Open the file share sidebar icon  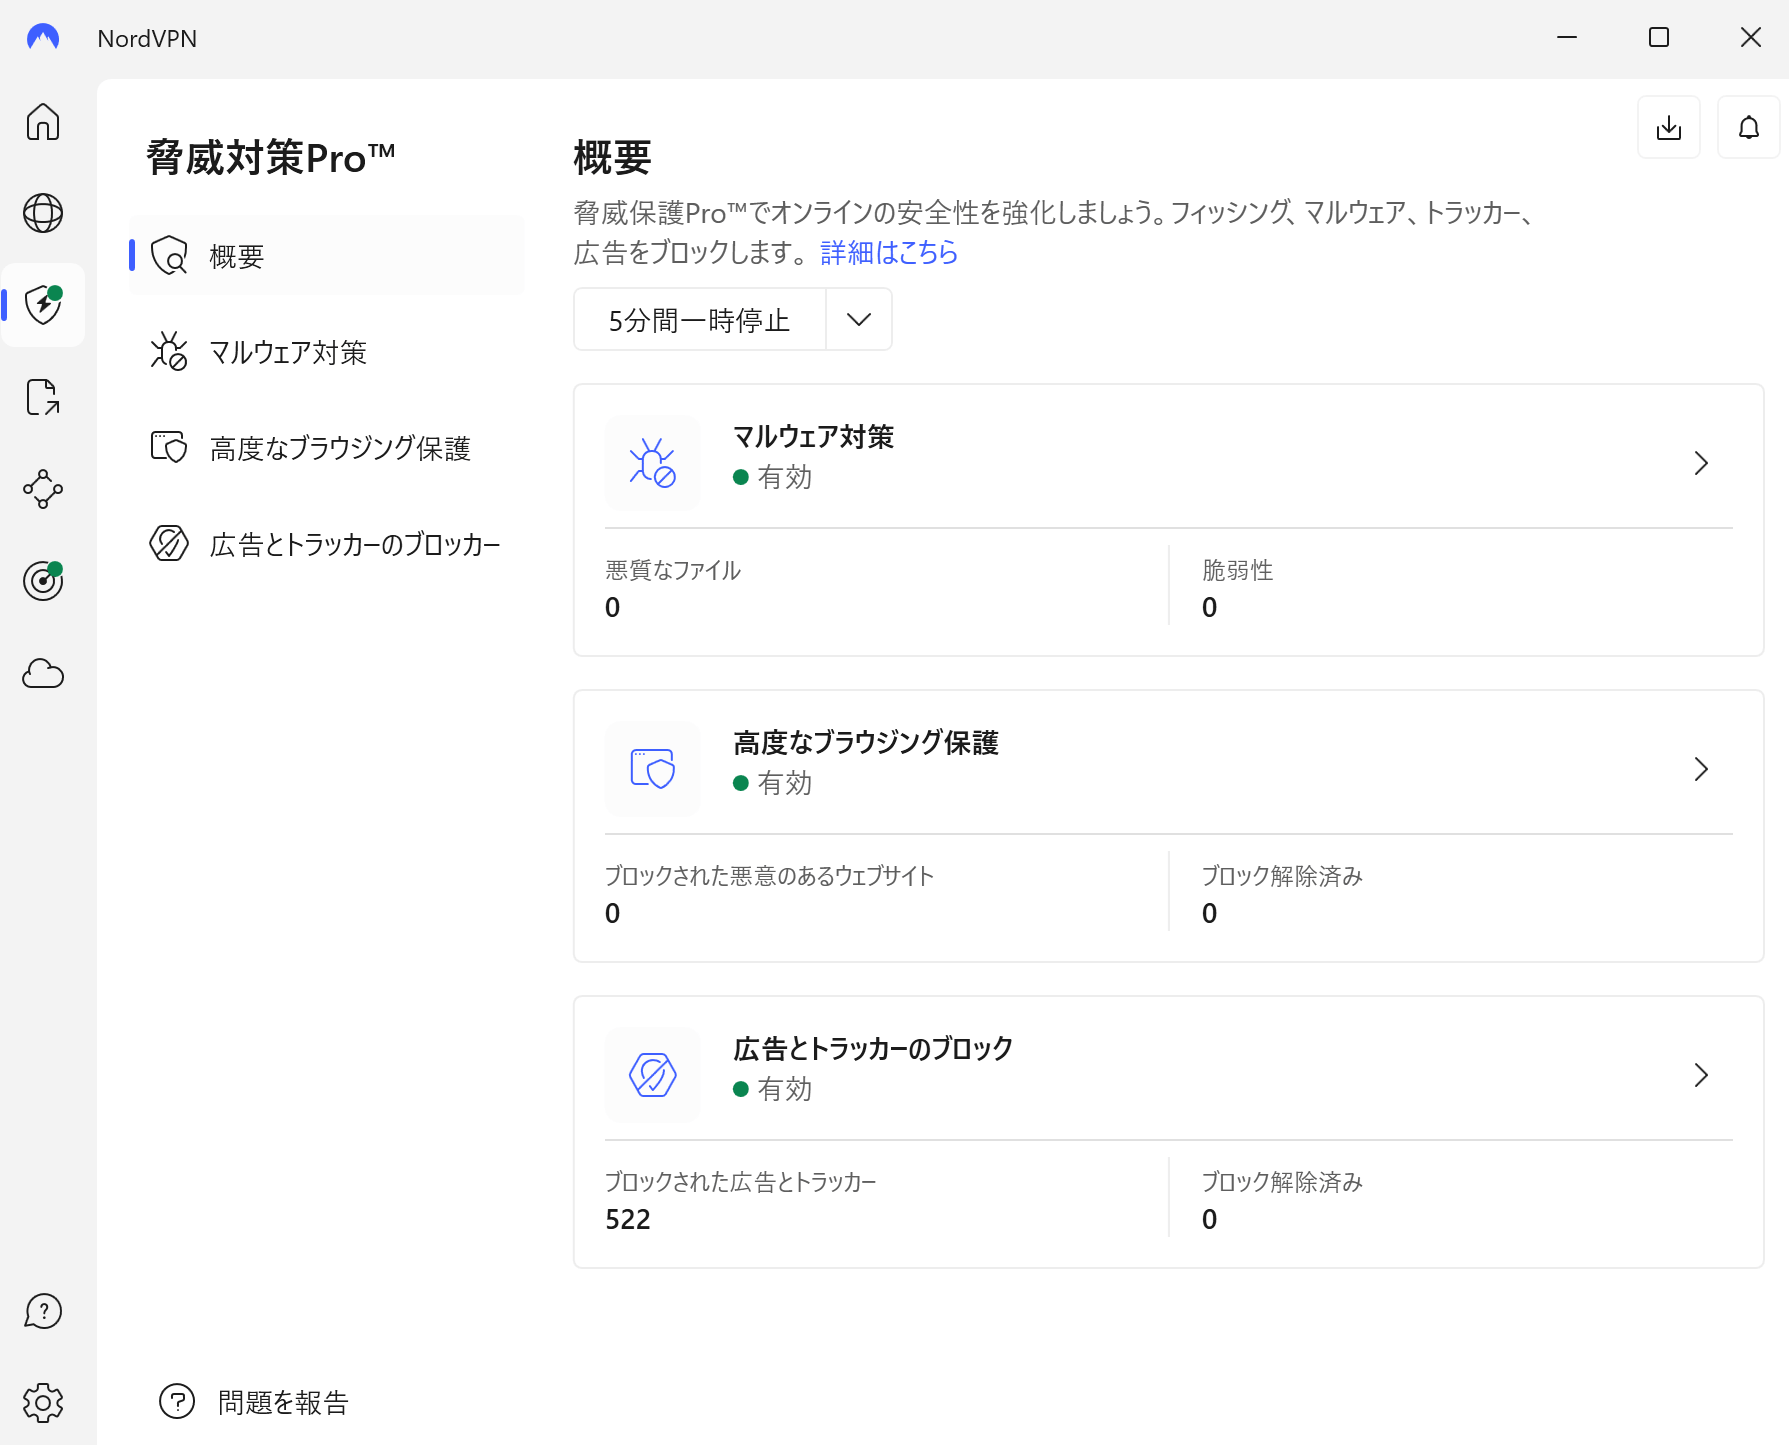pos(43,397)
